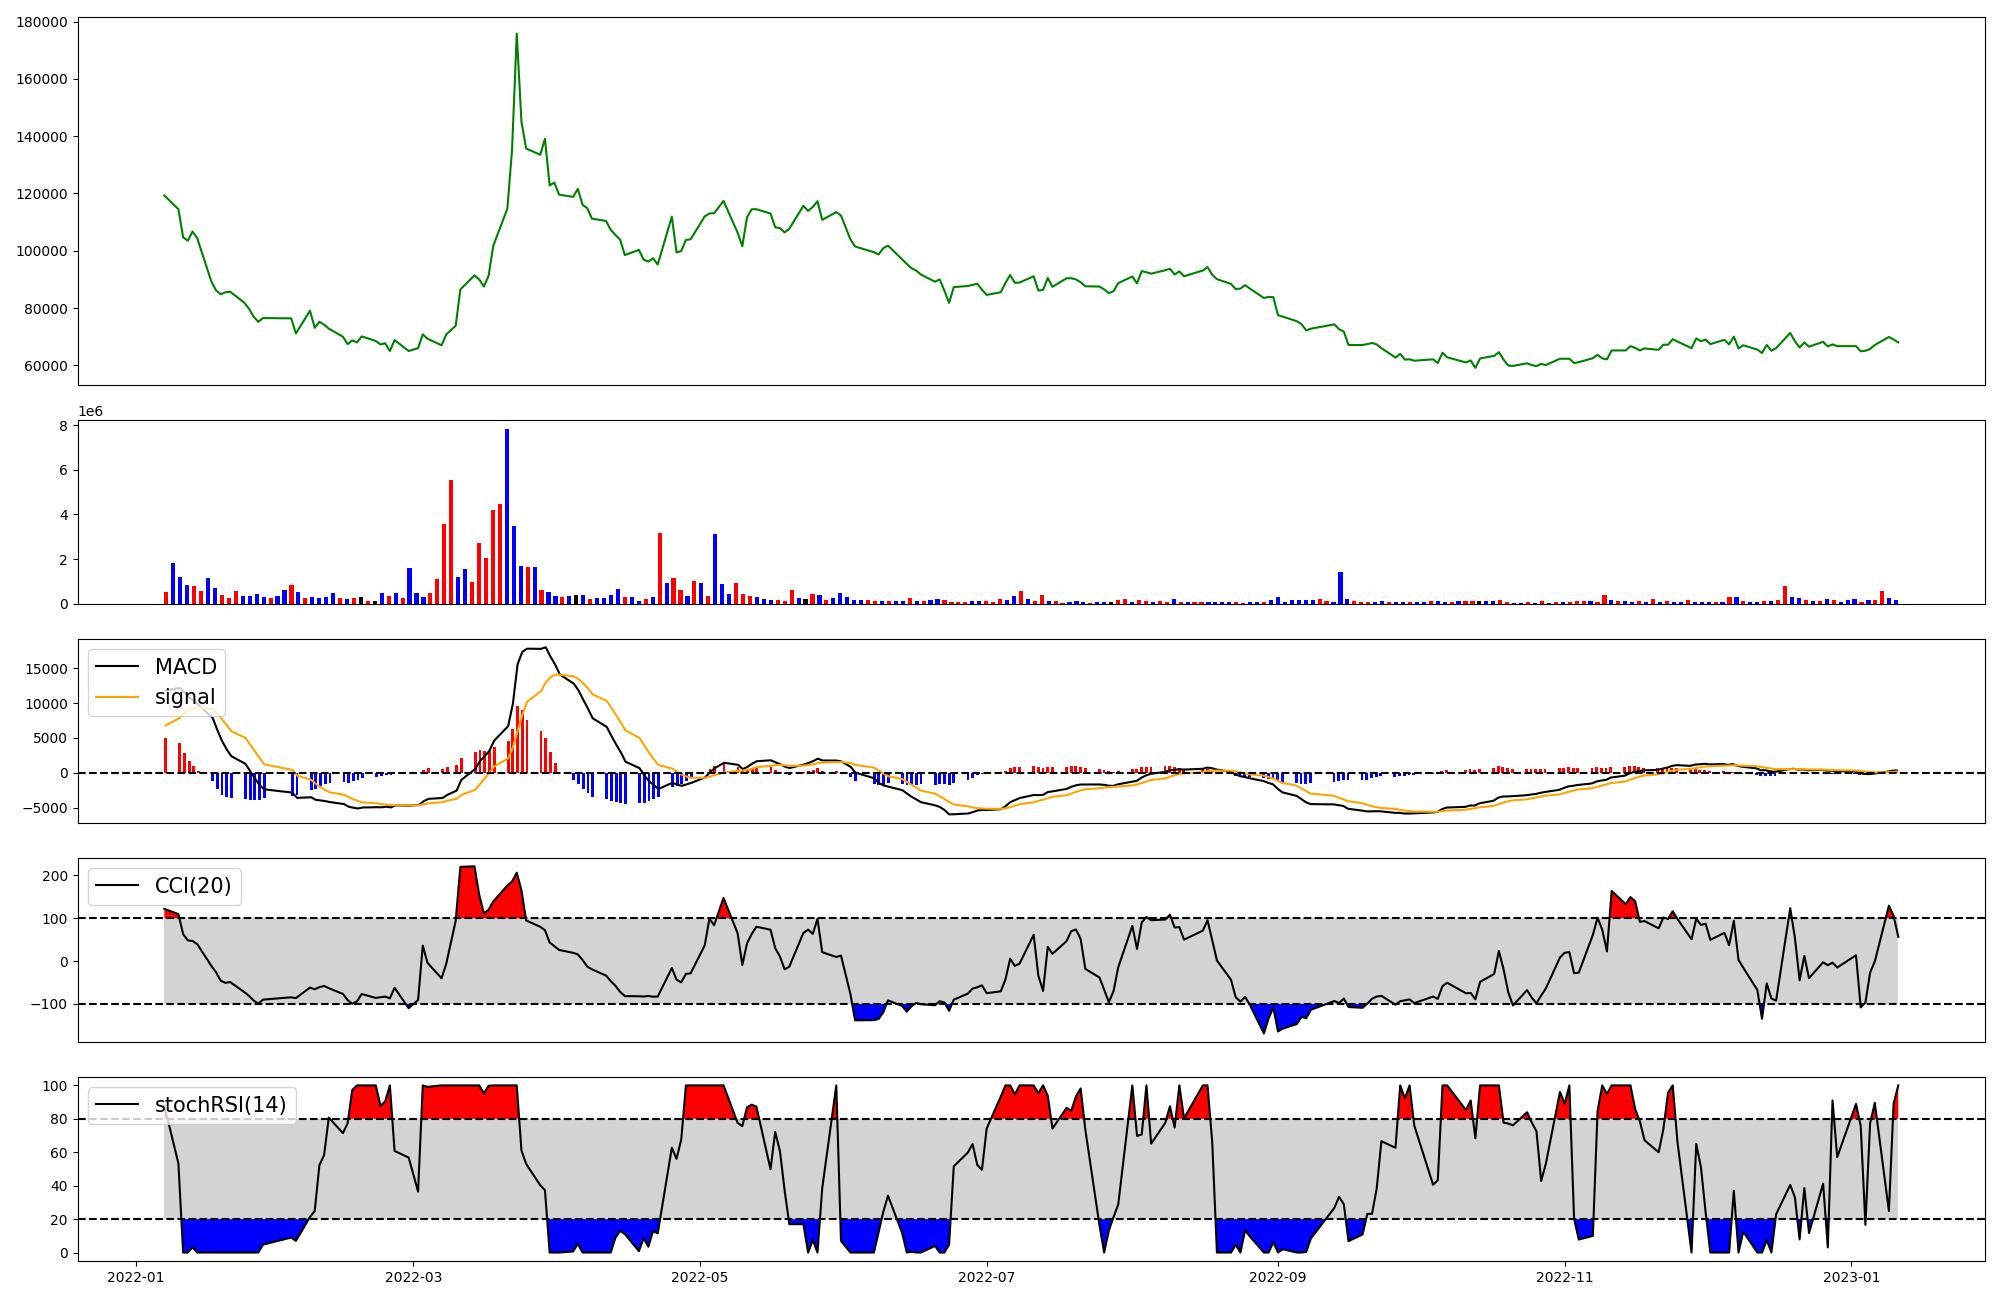Click the tallest red volume bar
2000x1300 pixels.
point(451,541)
